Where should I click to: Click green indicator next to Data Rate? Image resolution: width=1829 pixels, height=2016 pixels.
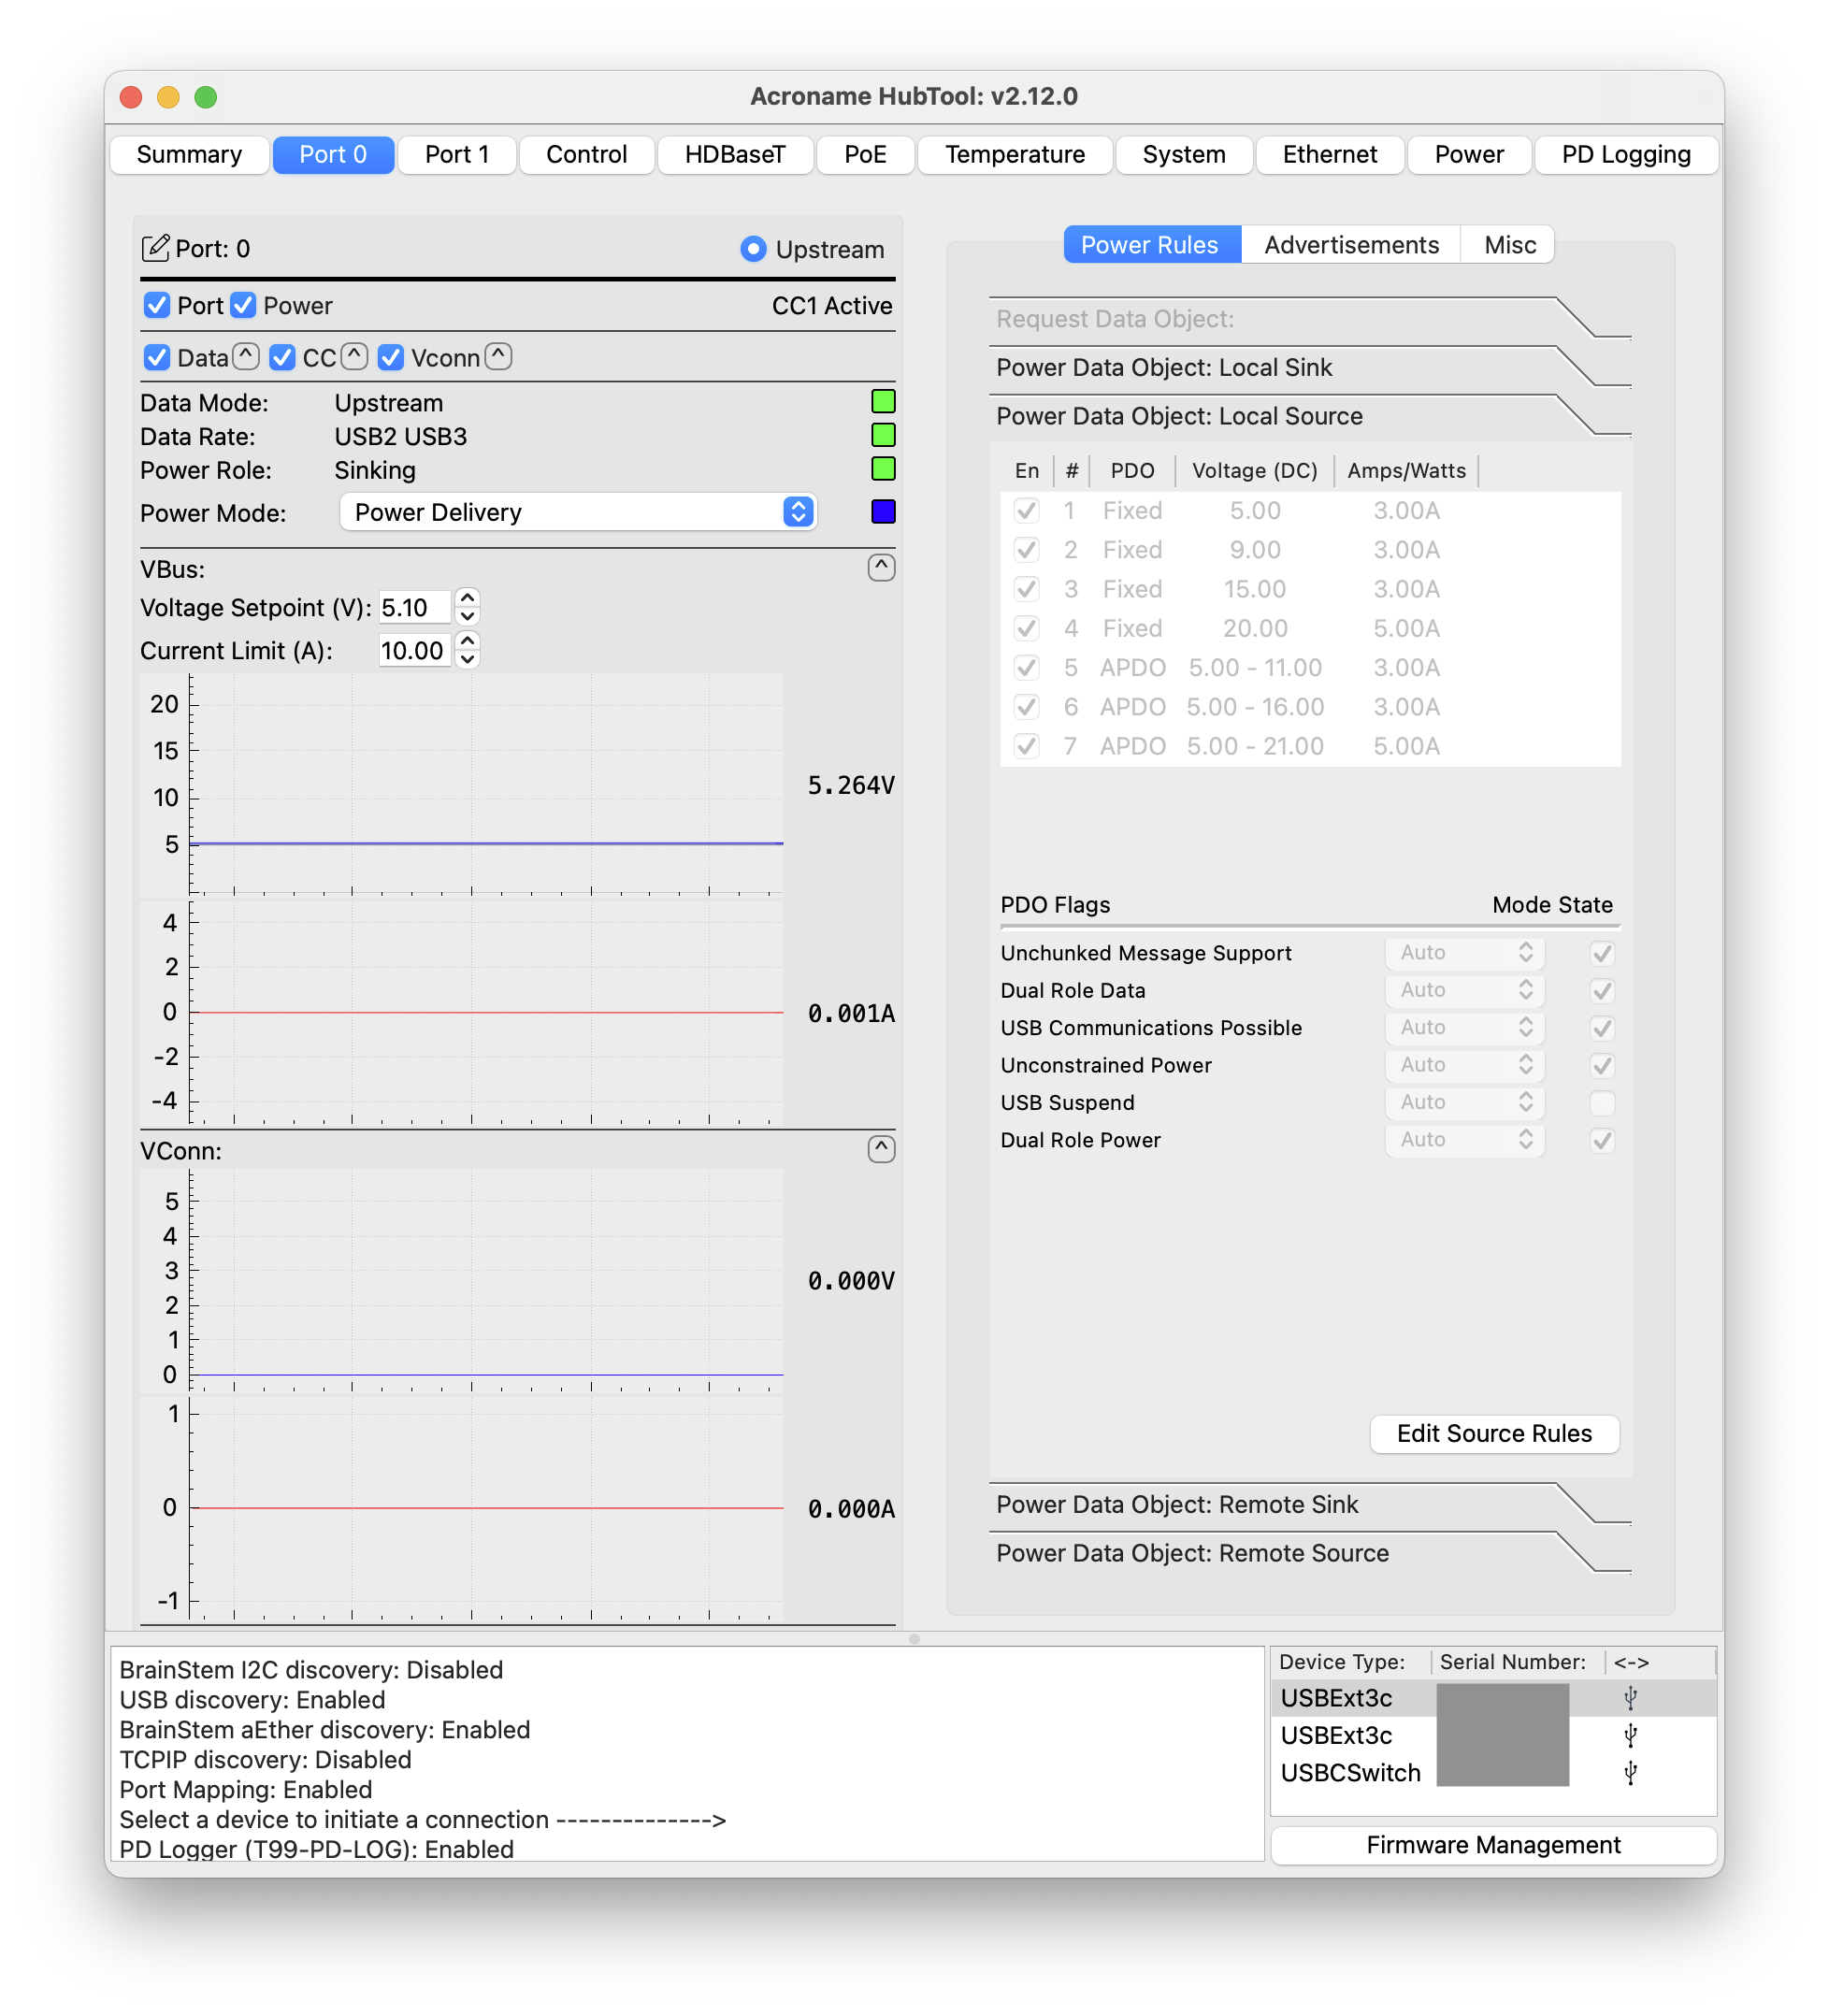point(883,435)
